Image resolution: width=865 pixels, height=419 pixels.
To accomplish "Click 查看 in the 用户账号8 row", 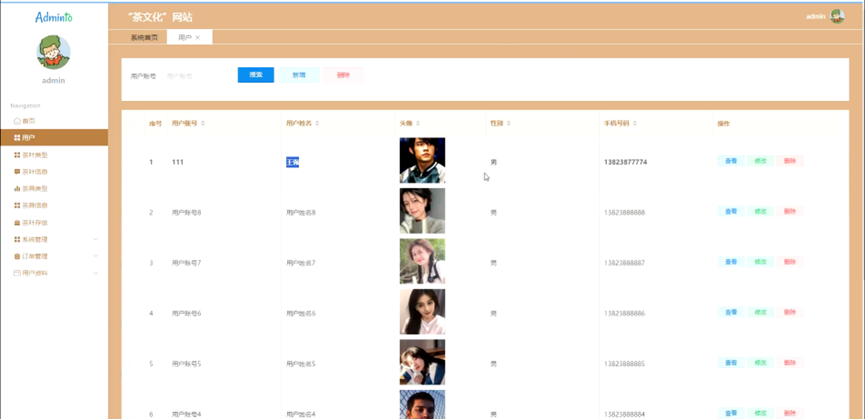I will (x=730, y=211).
